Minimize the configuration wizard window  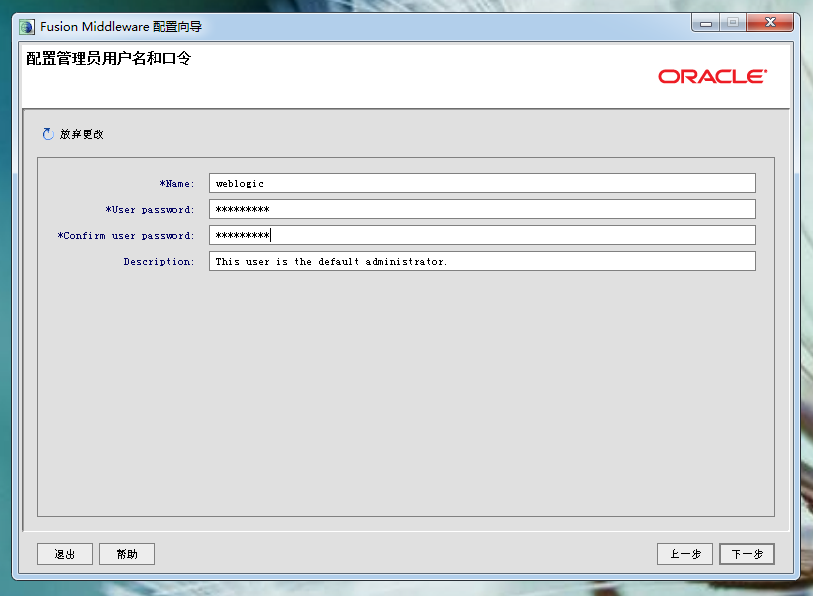(x=706, y=23)
